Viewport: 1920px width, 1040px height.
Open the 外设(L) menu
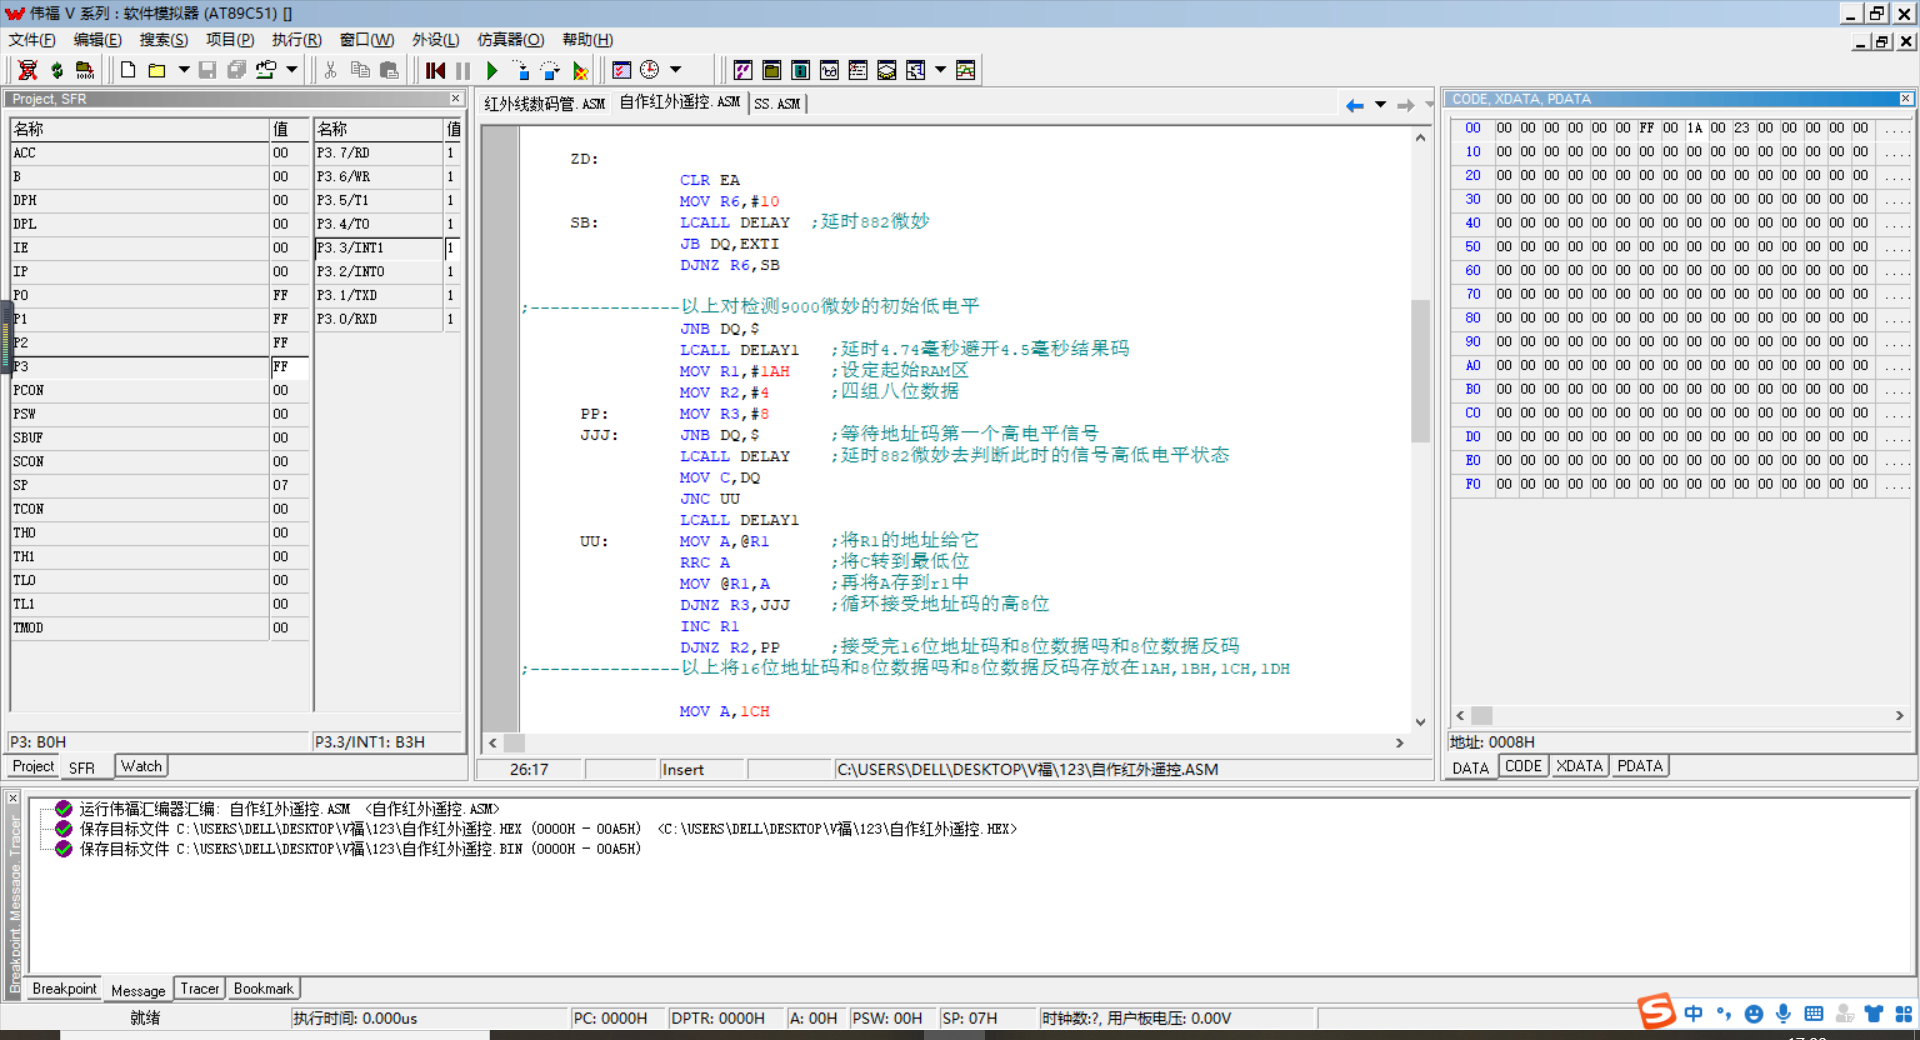[435, 40]
